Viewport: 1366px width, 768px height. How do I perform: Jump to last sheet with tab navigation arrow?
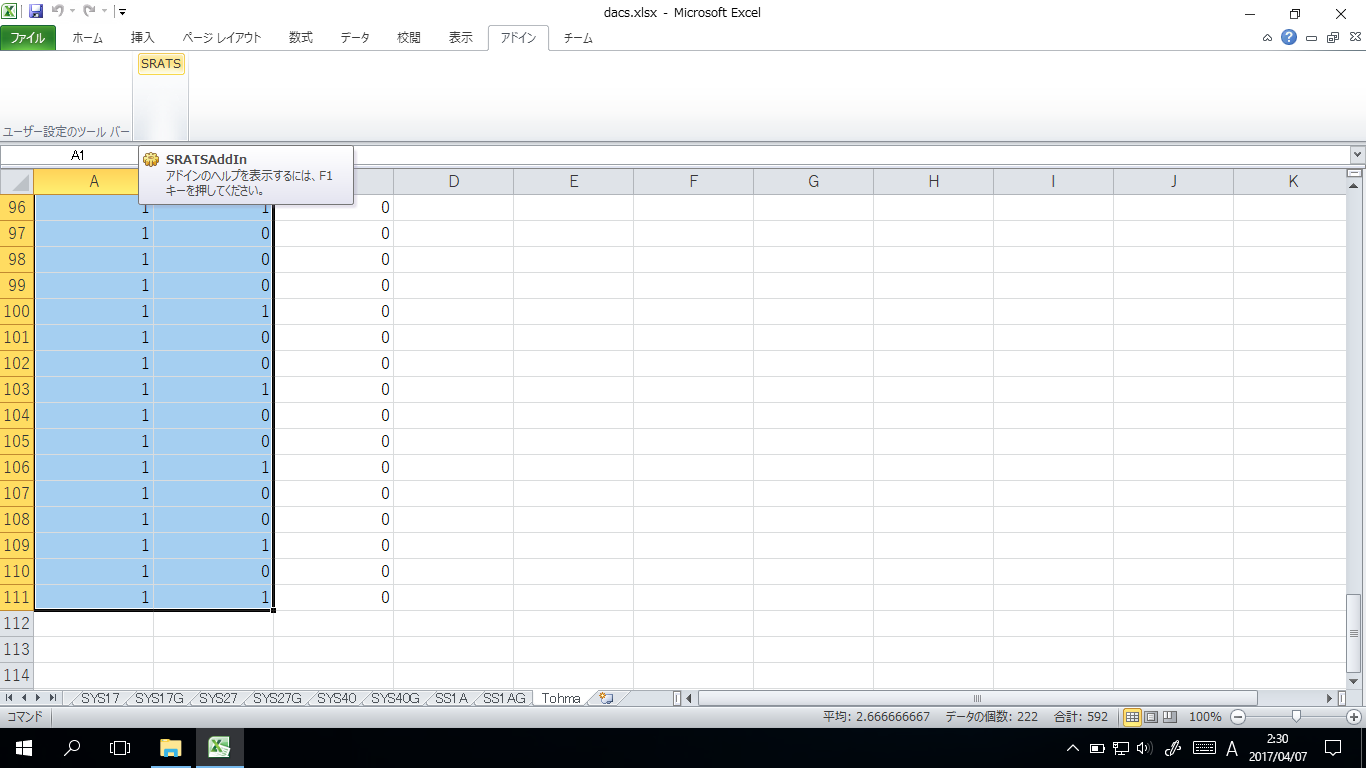53,697
